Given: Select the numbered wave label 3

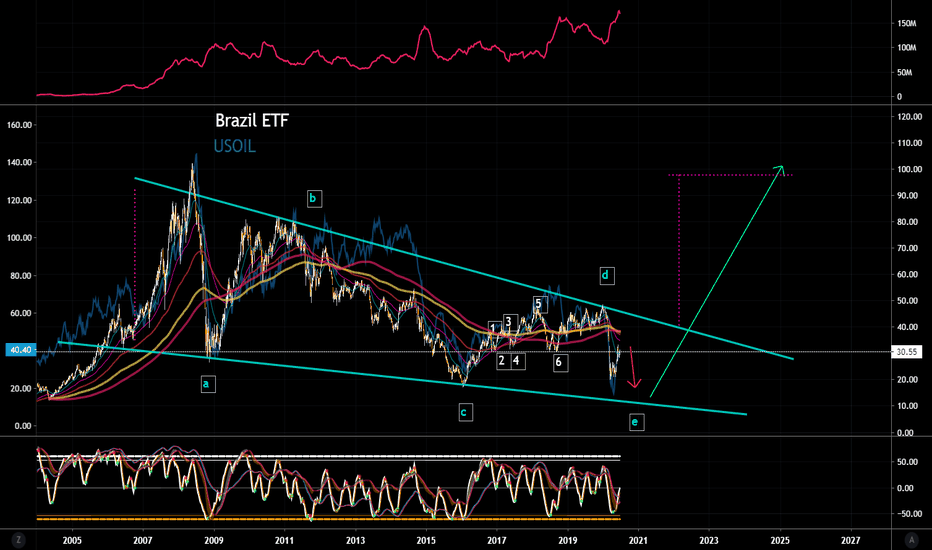Looking at the screenshot, I should pyautogui.click(x=509, y=322).
